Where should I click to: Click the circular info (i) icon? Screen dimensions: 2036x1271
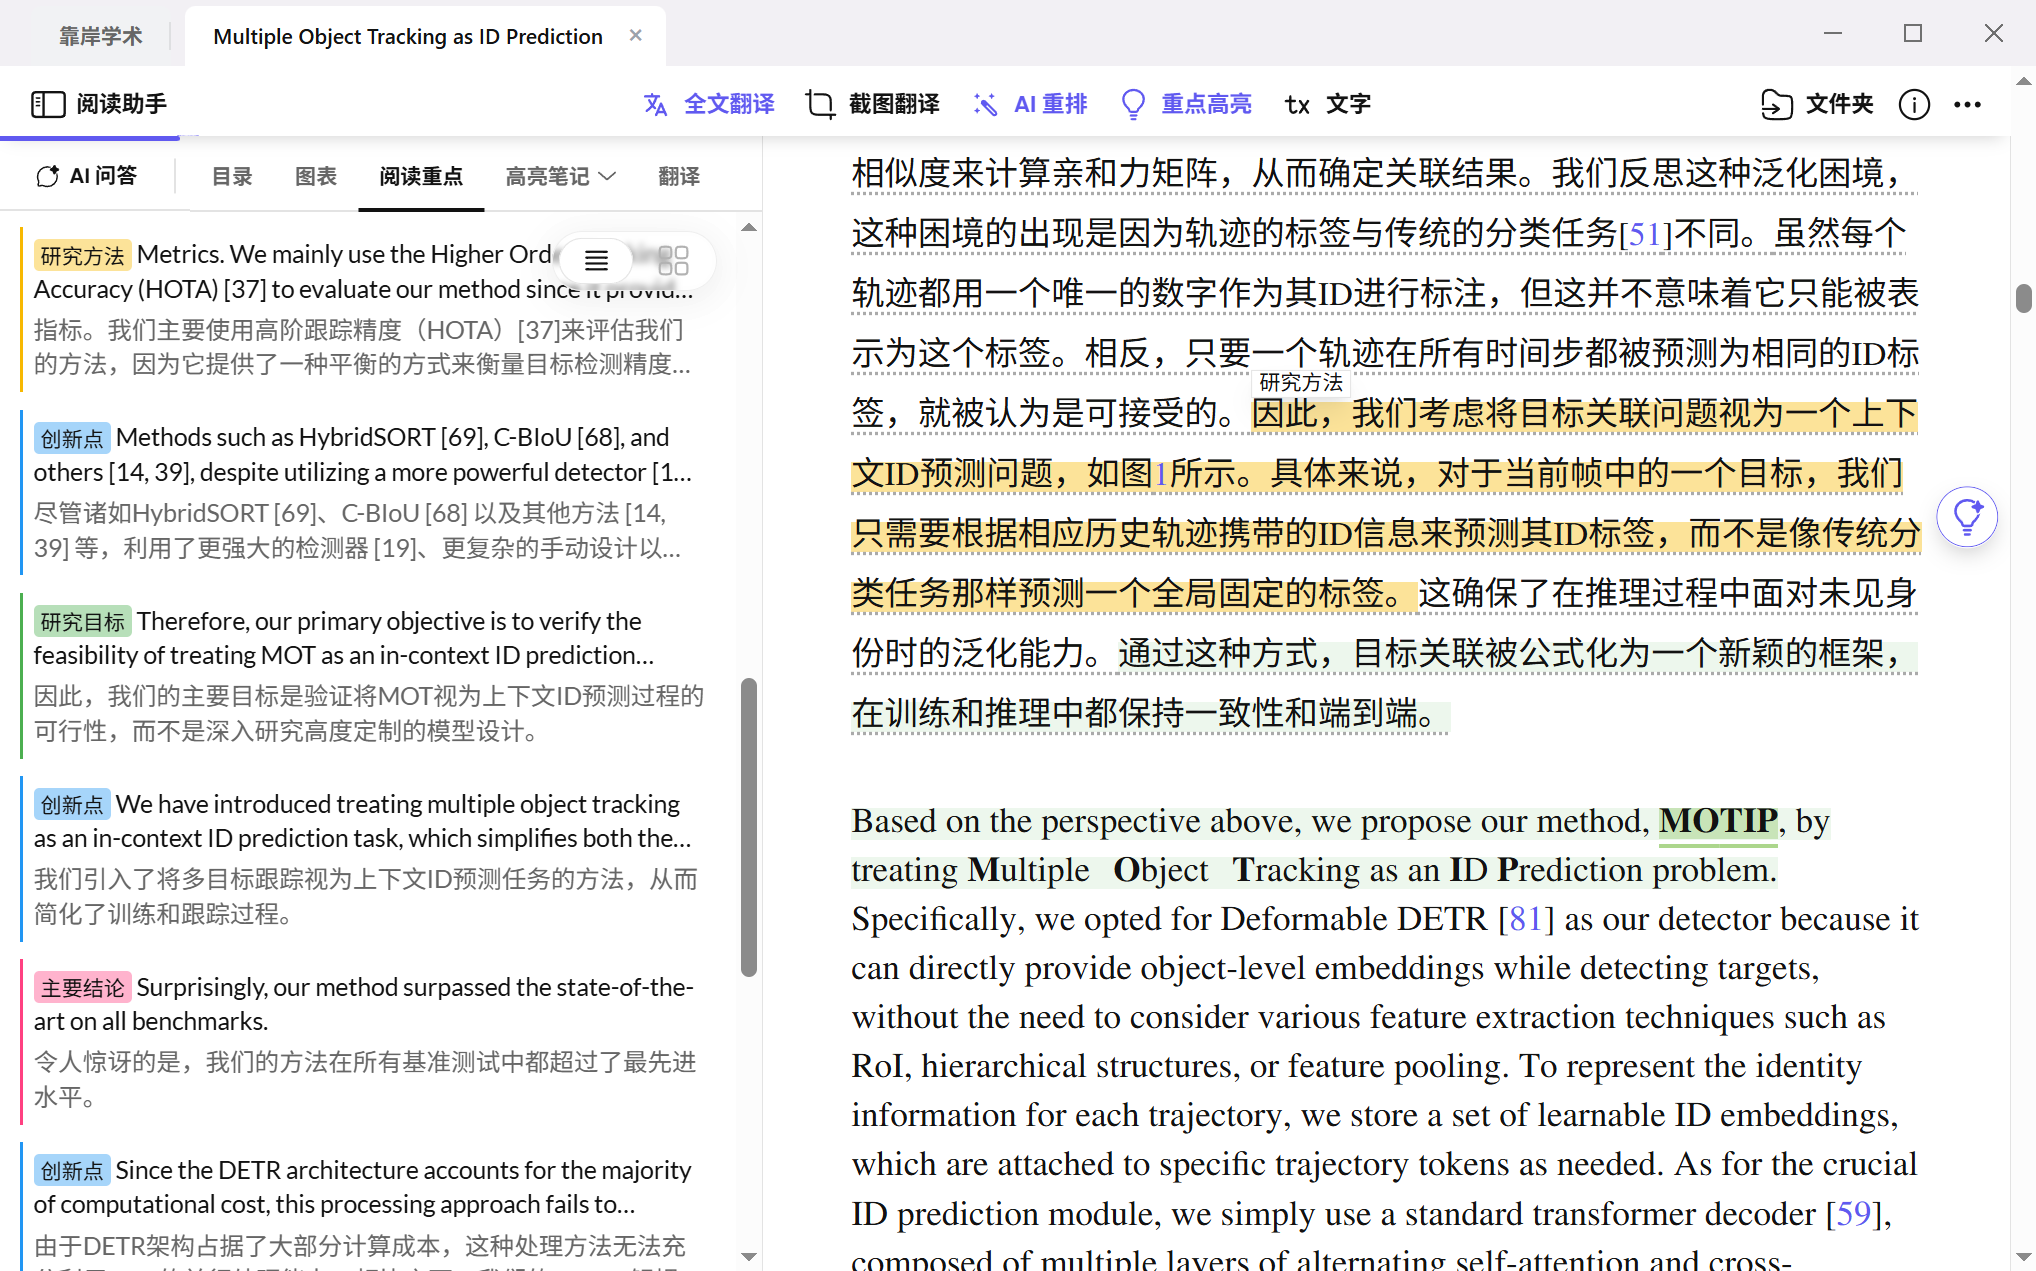(1913, 104)
